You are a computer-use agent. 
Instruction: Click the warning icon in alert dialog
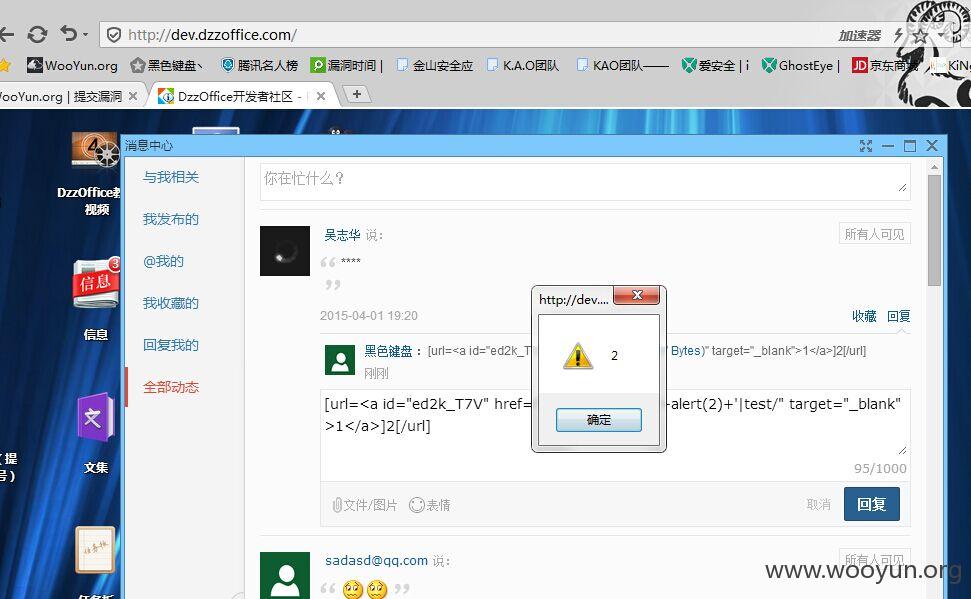click(x=578, y=356)
